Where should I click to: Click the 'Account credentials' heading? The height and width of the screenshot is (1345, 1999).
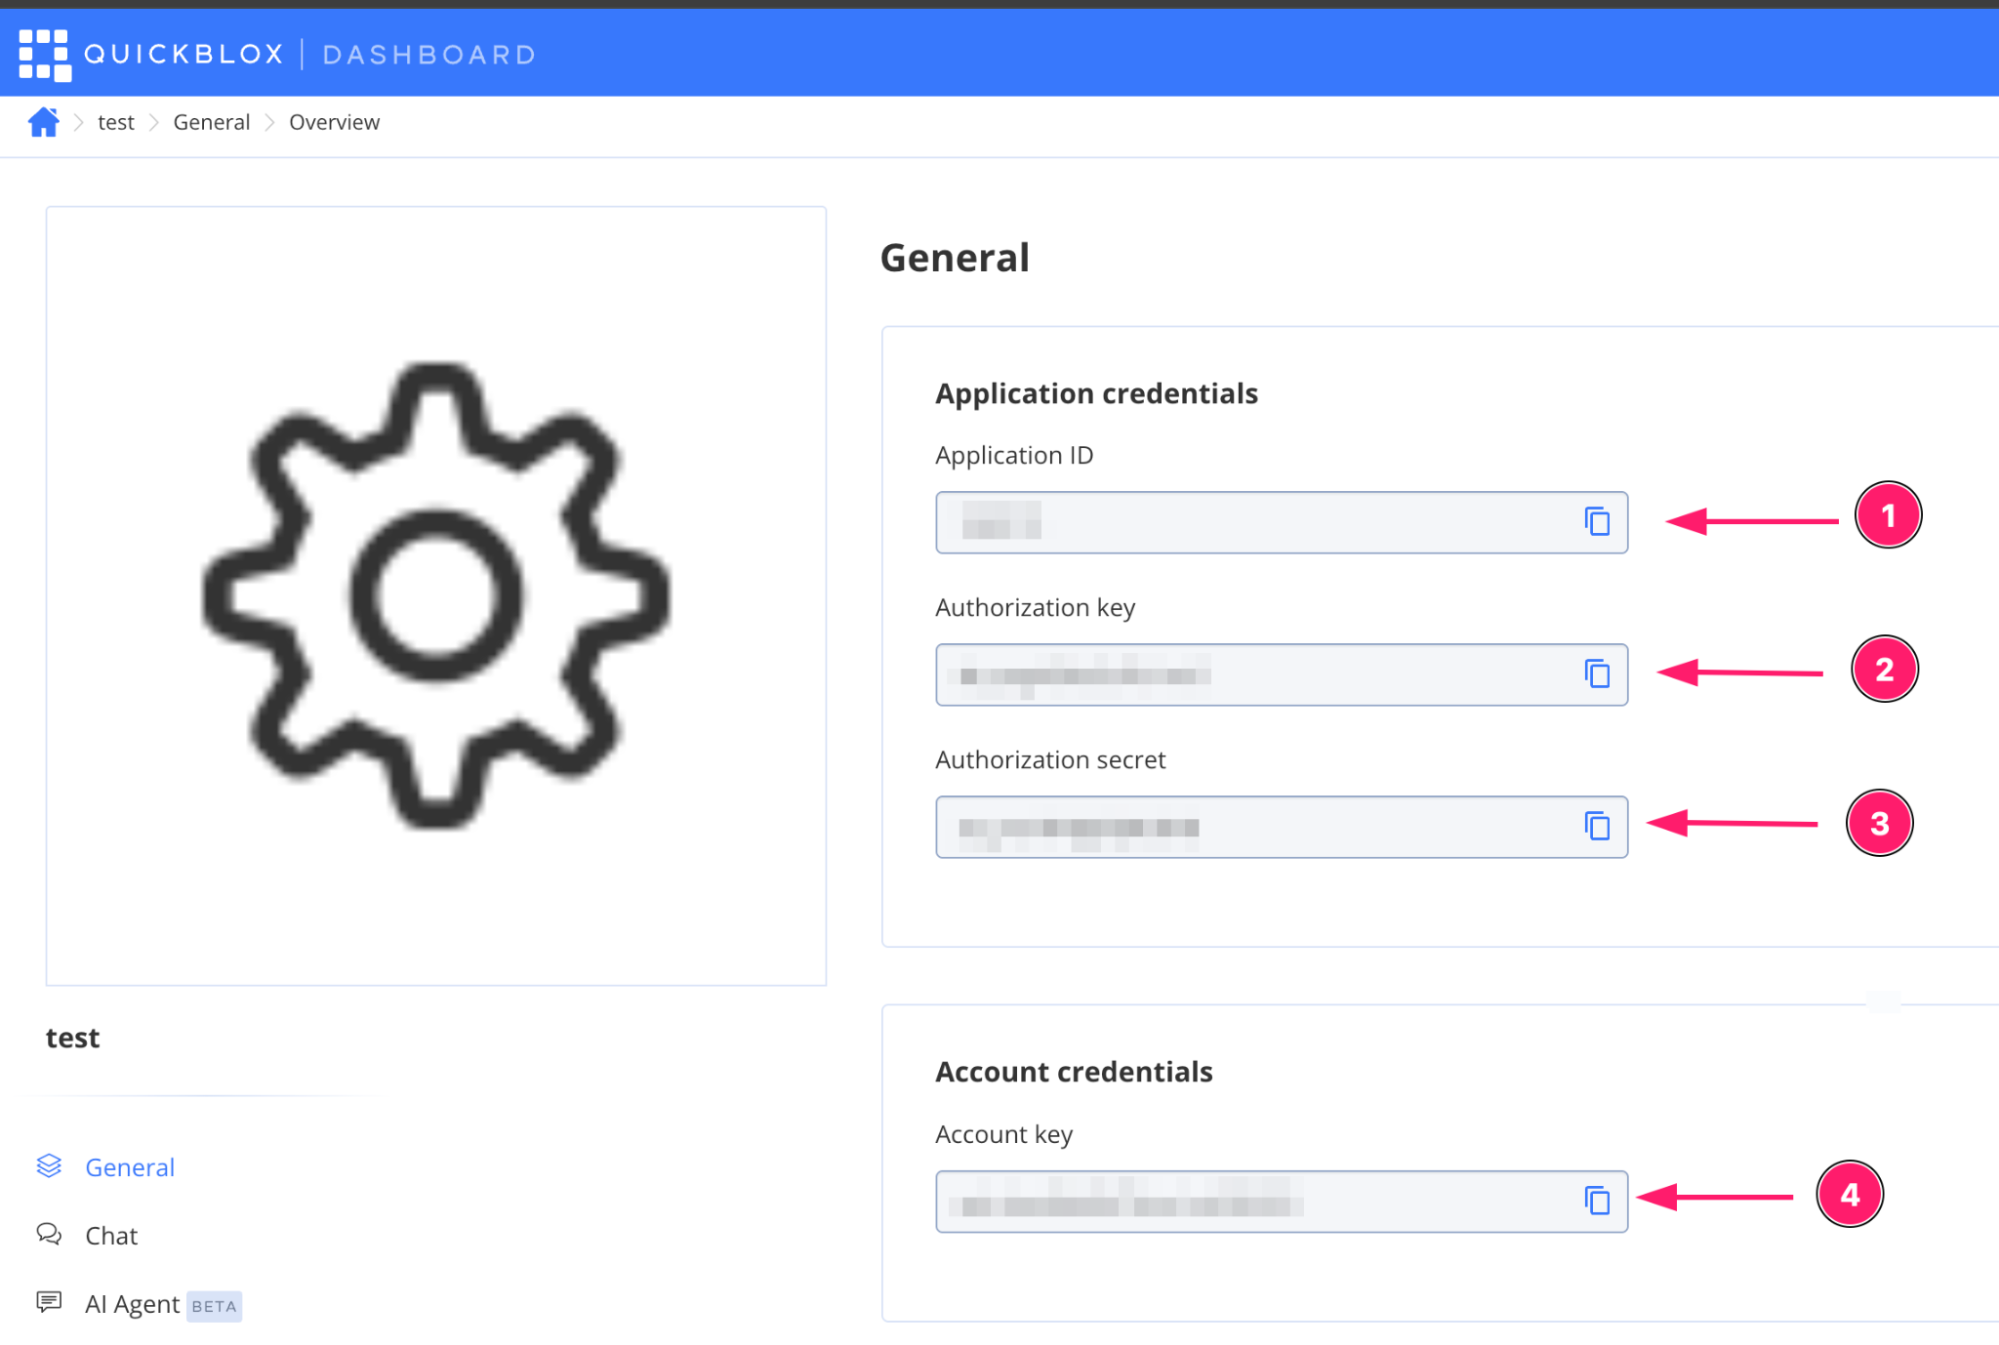tap(1074, 1072)
